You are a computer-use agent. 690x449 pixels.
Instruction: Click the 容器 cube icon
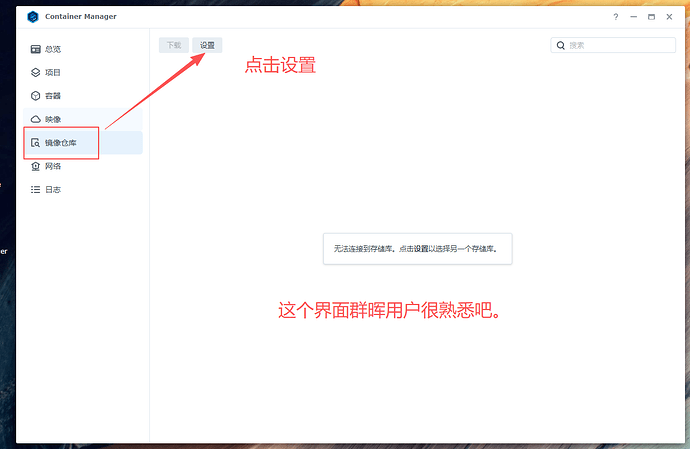click(35, 96)
